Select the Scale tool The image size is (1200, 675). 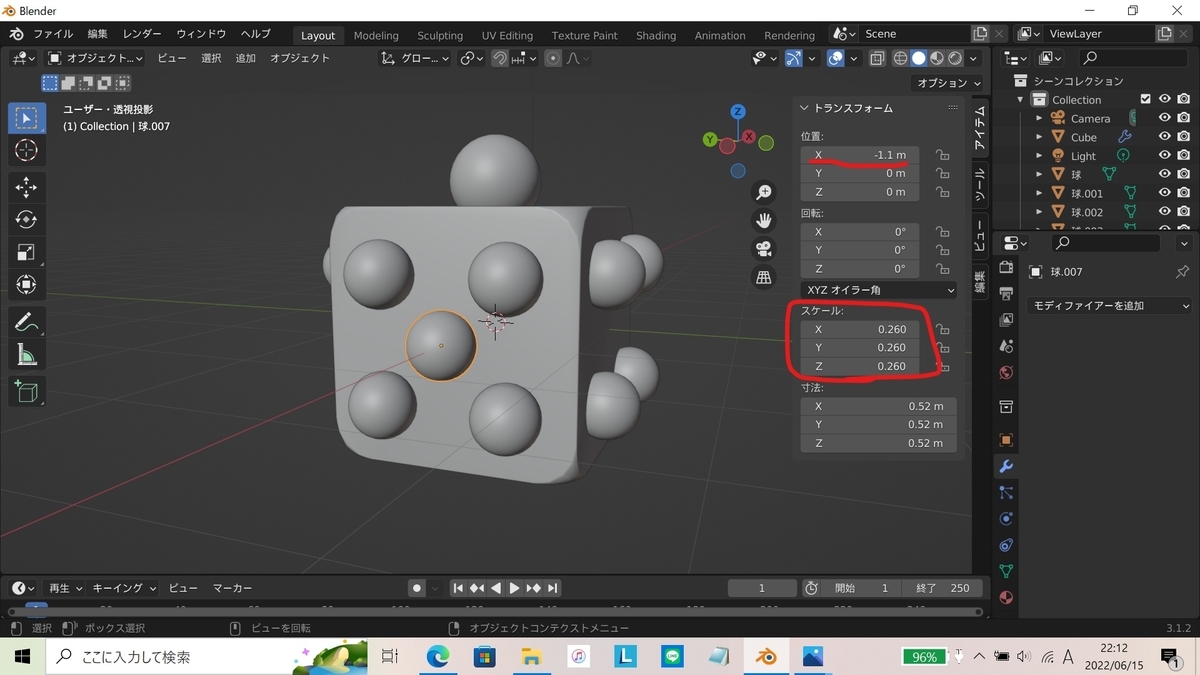pos(27,253)
